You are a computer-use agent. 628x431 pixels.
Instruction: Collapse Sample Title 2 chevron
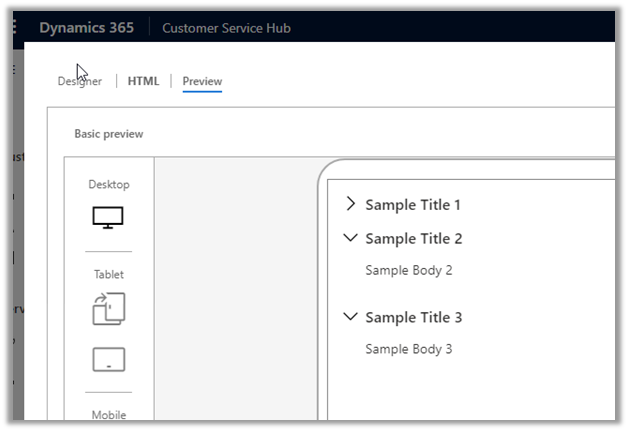point(350,238)
